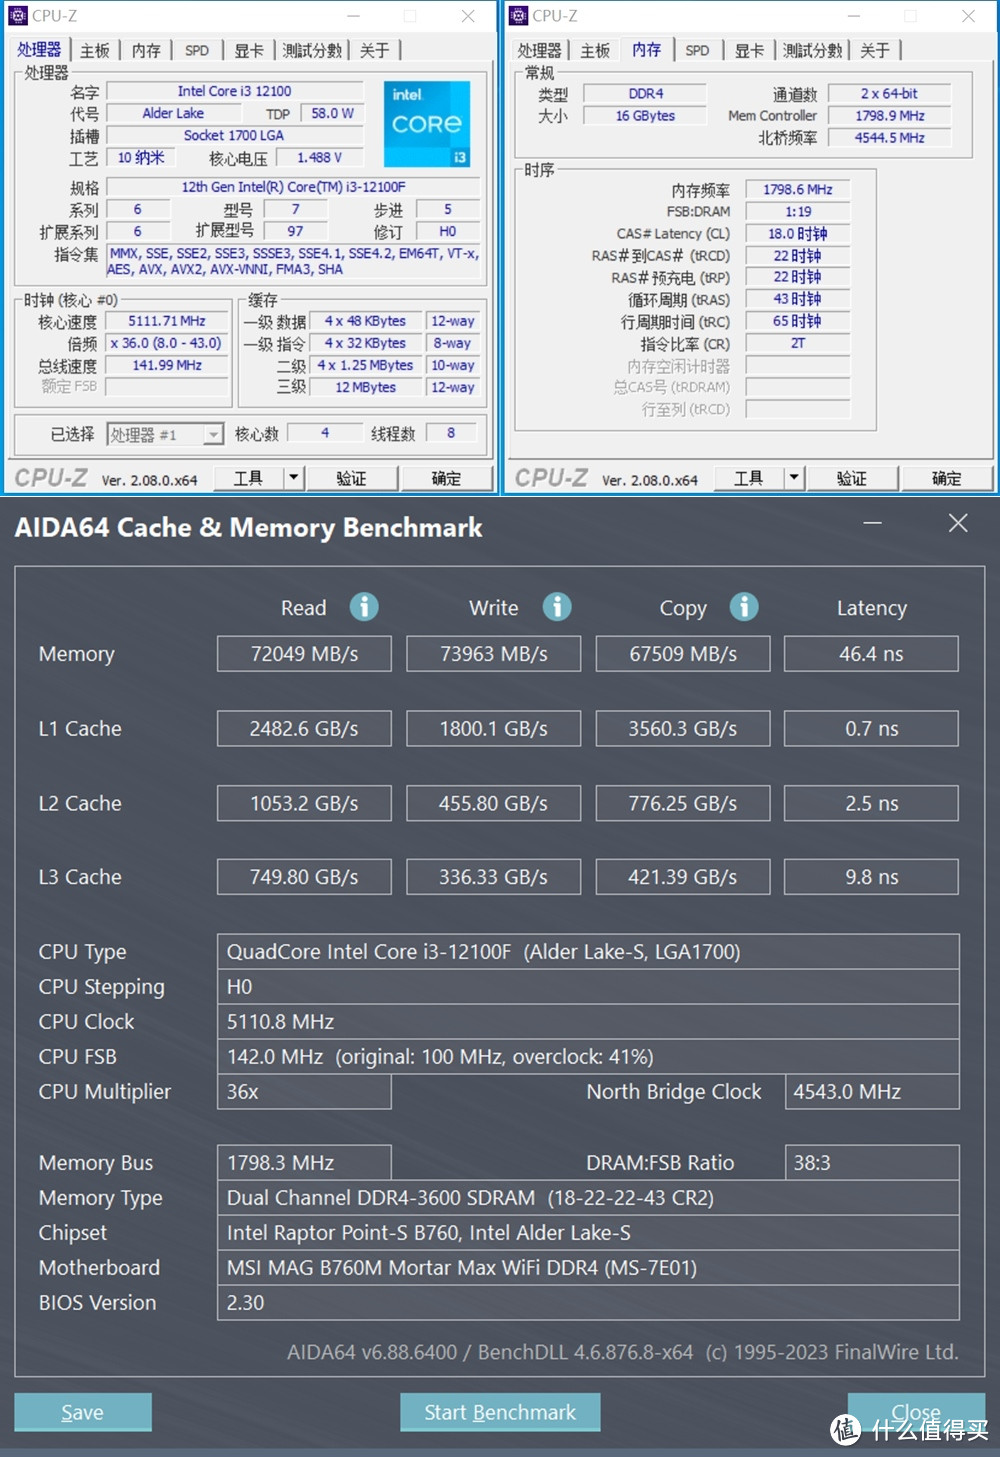Click the memory frequency 1798.6 MHz in CPU-Z
This screenshot has width=1000, height=1457.
(798, 189)
